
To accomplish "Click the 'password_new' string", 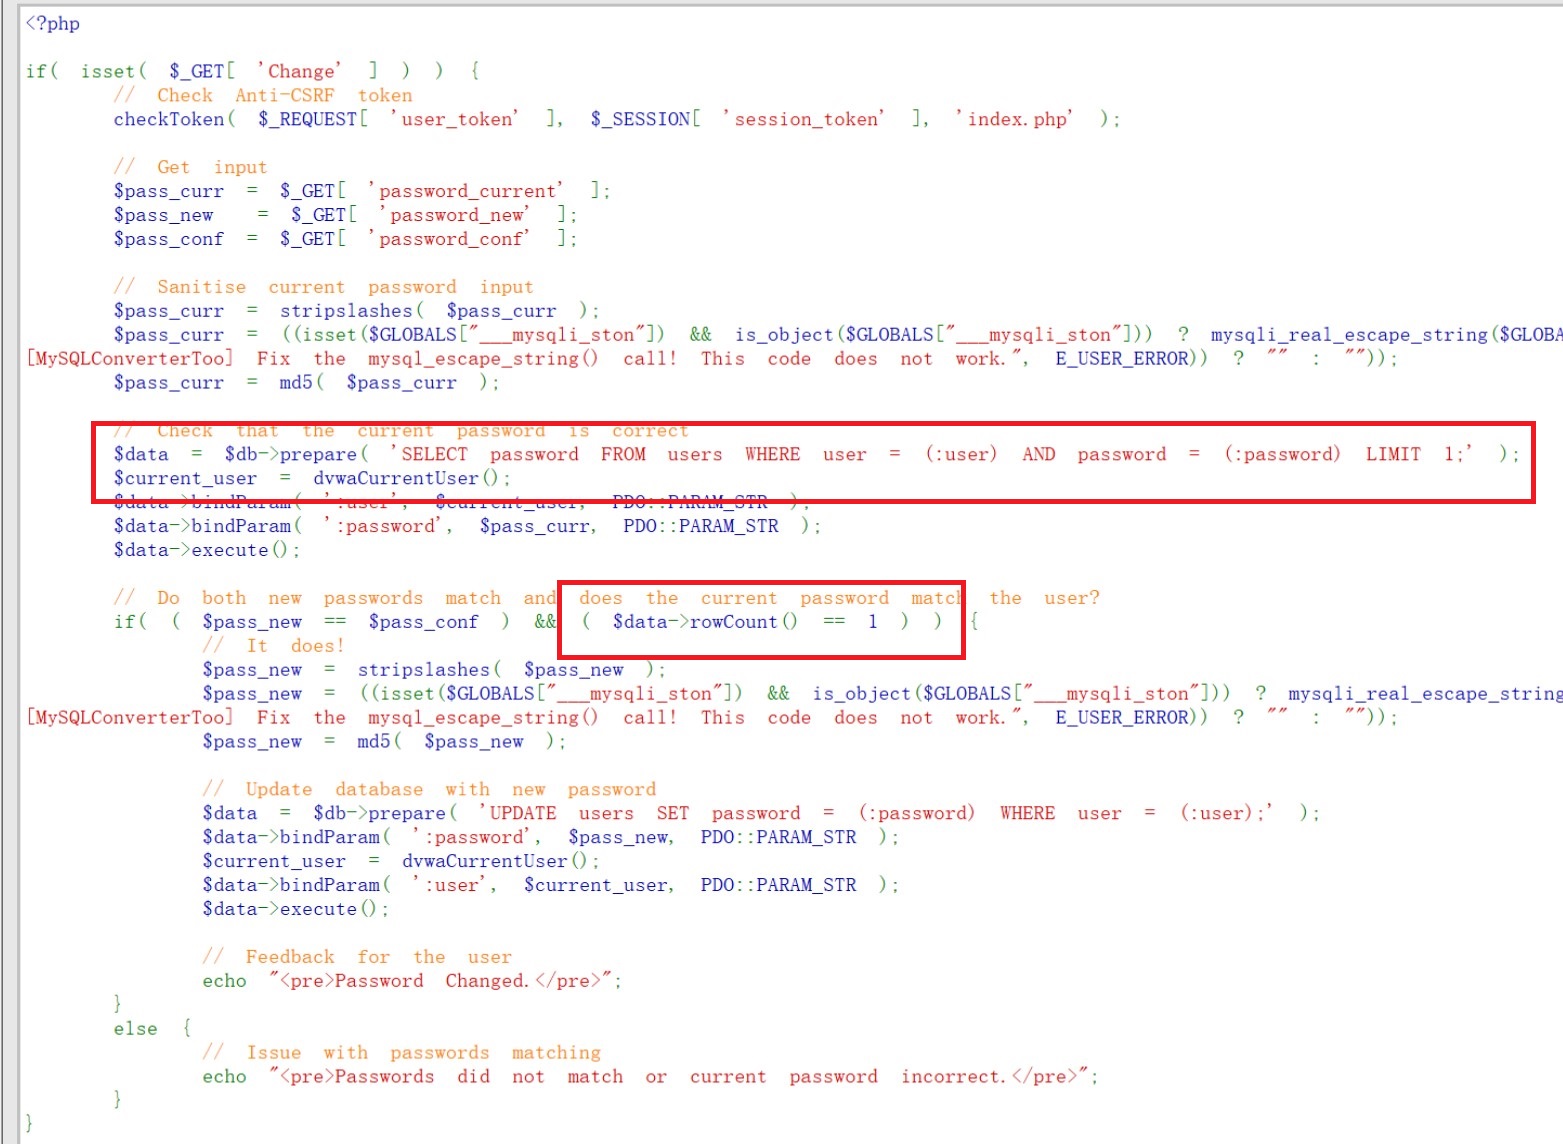I will (x=455, y=215).
